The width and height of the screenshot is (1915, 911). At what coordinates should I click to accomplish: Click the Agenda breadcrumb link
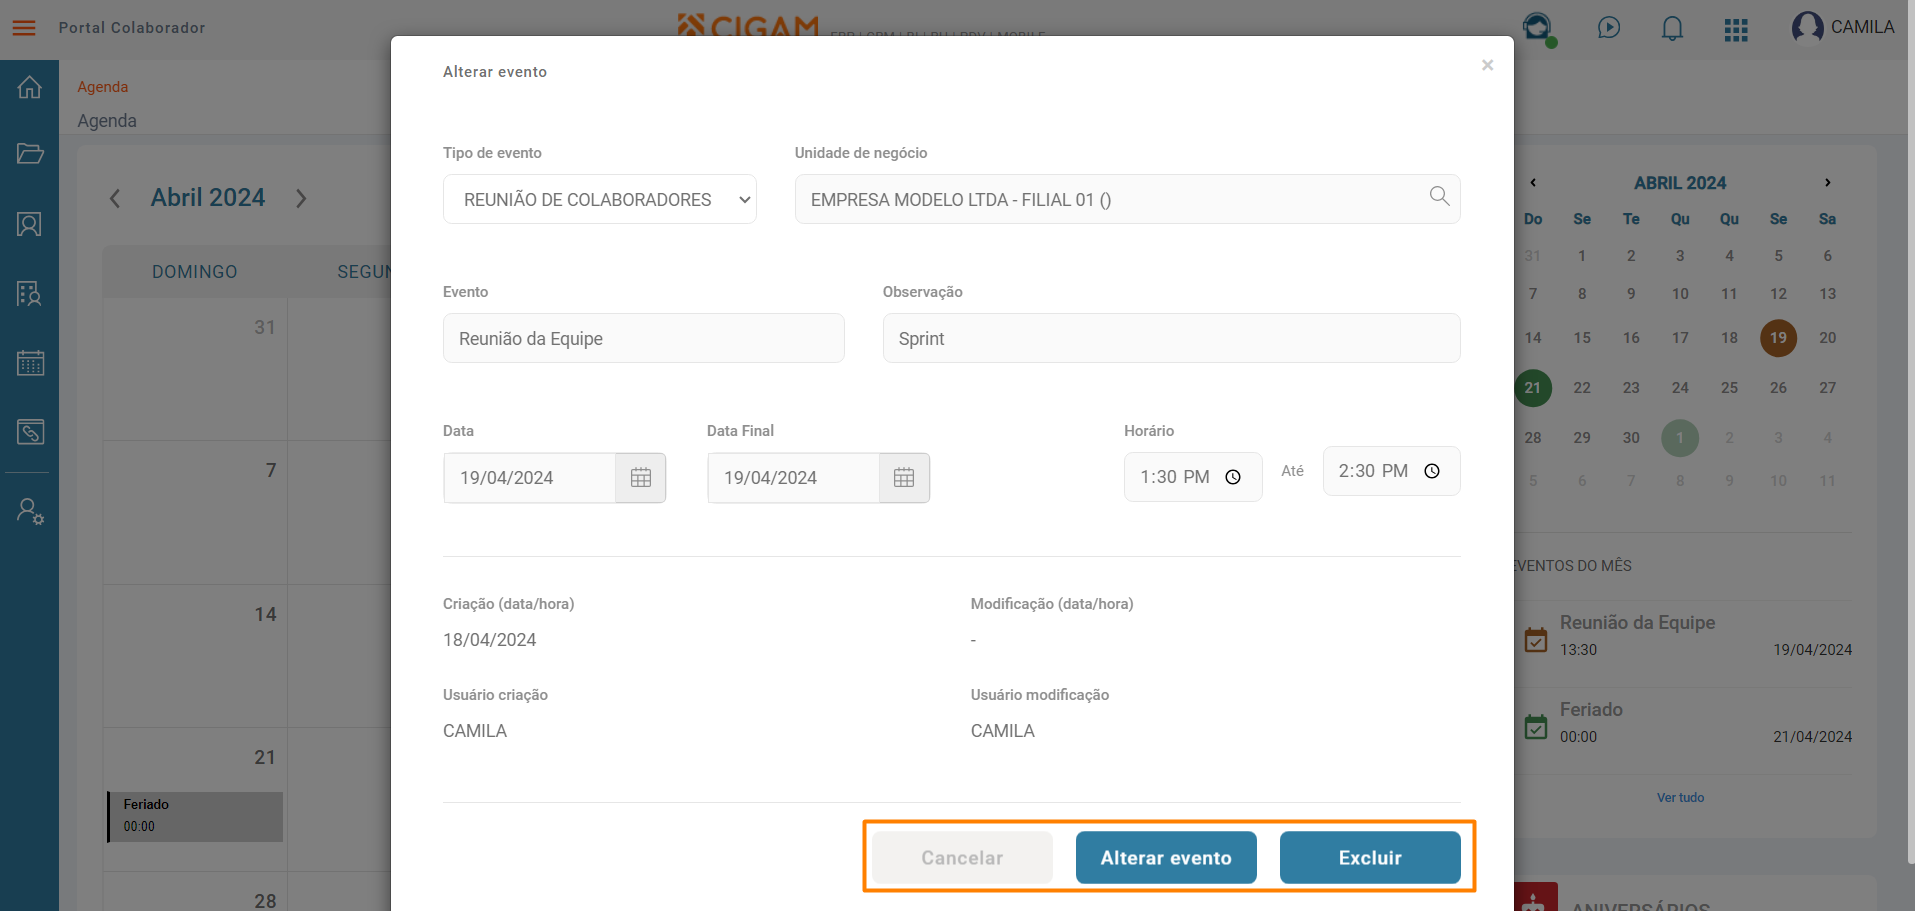click(103, 87)
